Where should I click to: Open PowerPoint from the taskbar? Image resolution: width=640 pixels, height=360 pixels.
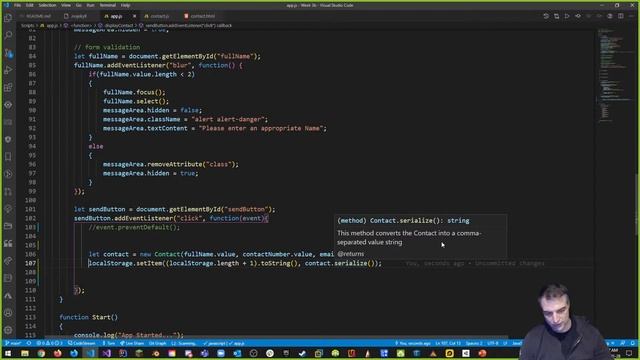click(482, 353)
